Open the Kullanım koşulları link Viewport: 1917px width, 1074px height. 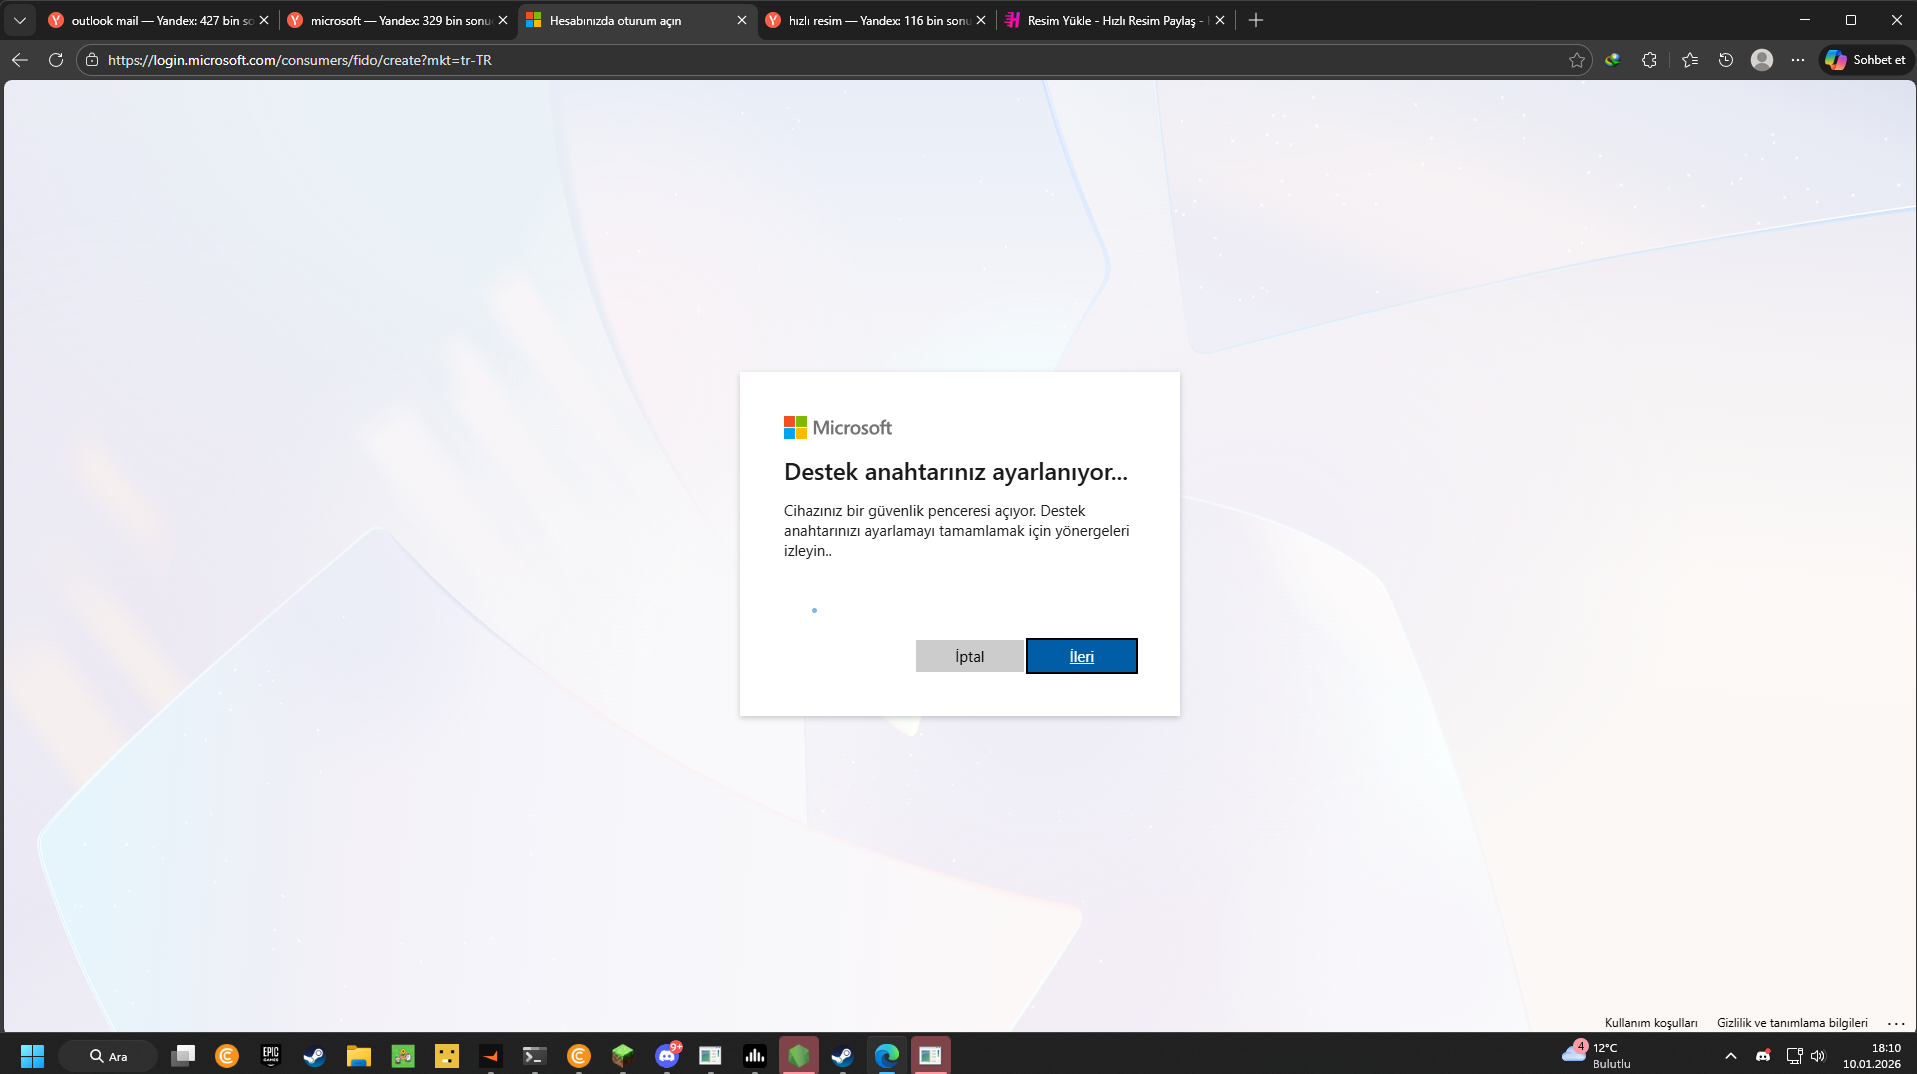1651,1023
